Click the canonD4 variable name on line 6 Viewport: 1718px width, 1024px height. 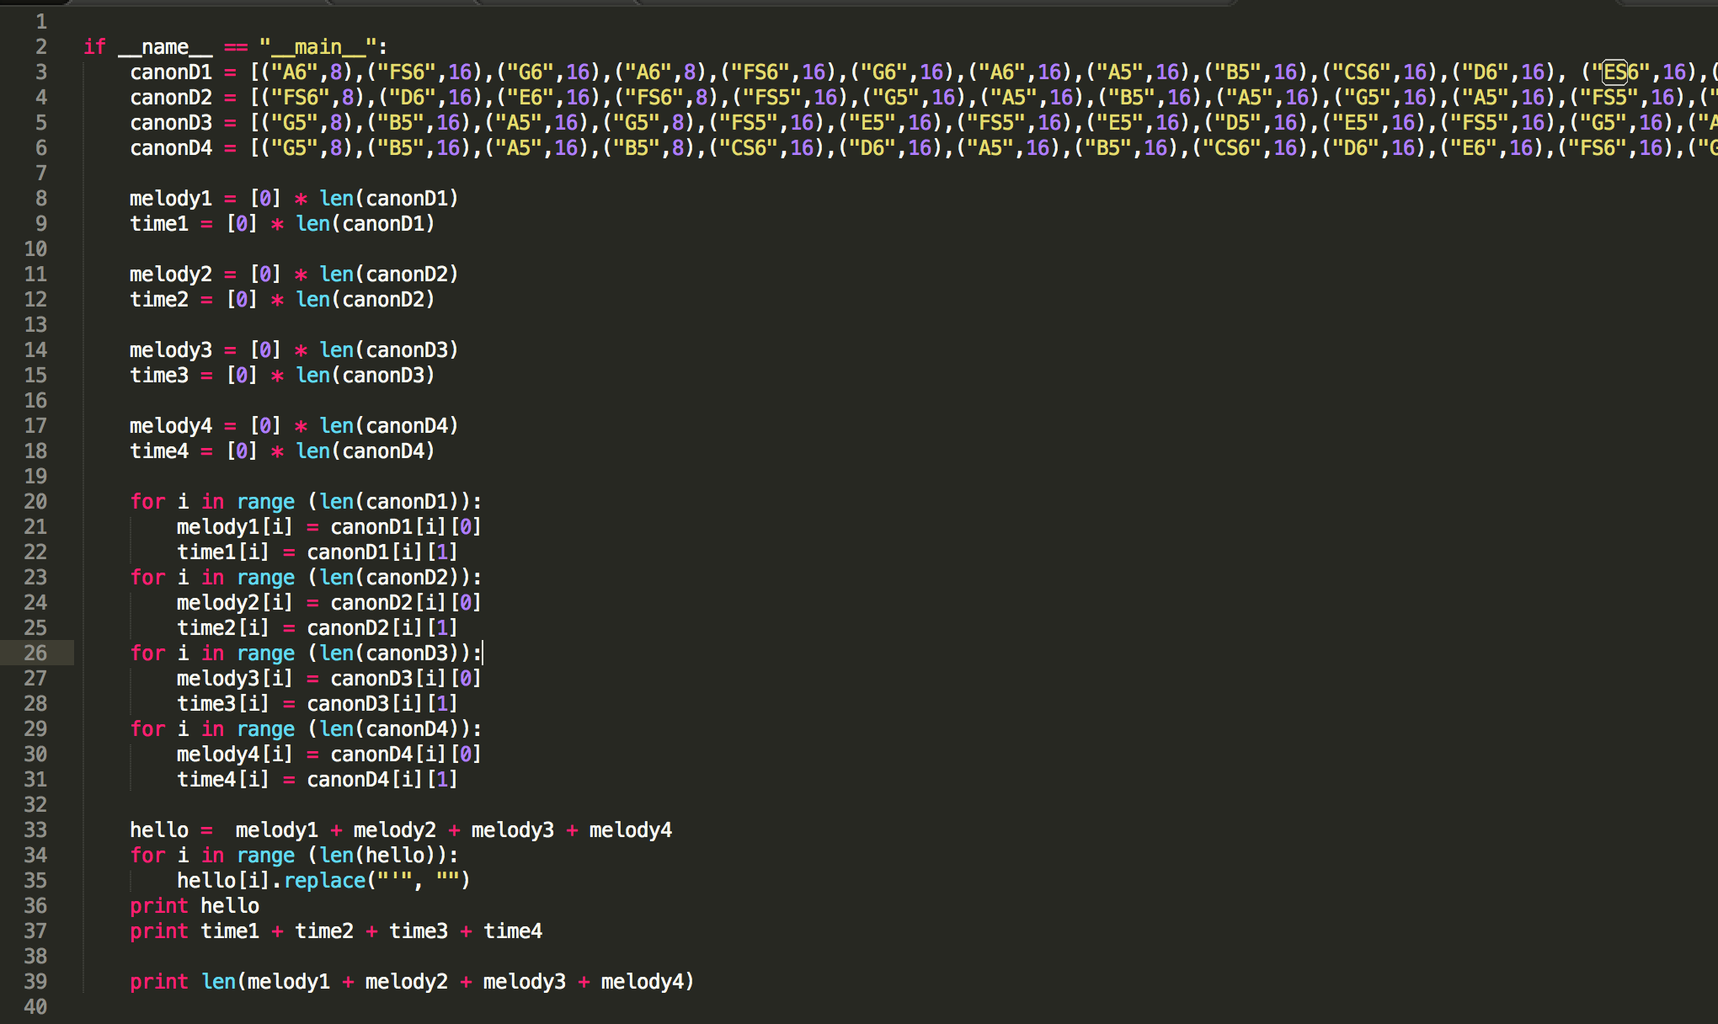pyautogui.click(x=171, y=148)
